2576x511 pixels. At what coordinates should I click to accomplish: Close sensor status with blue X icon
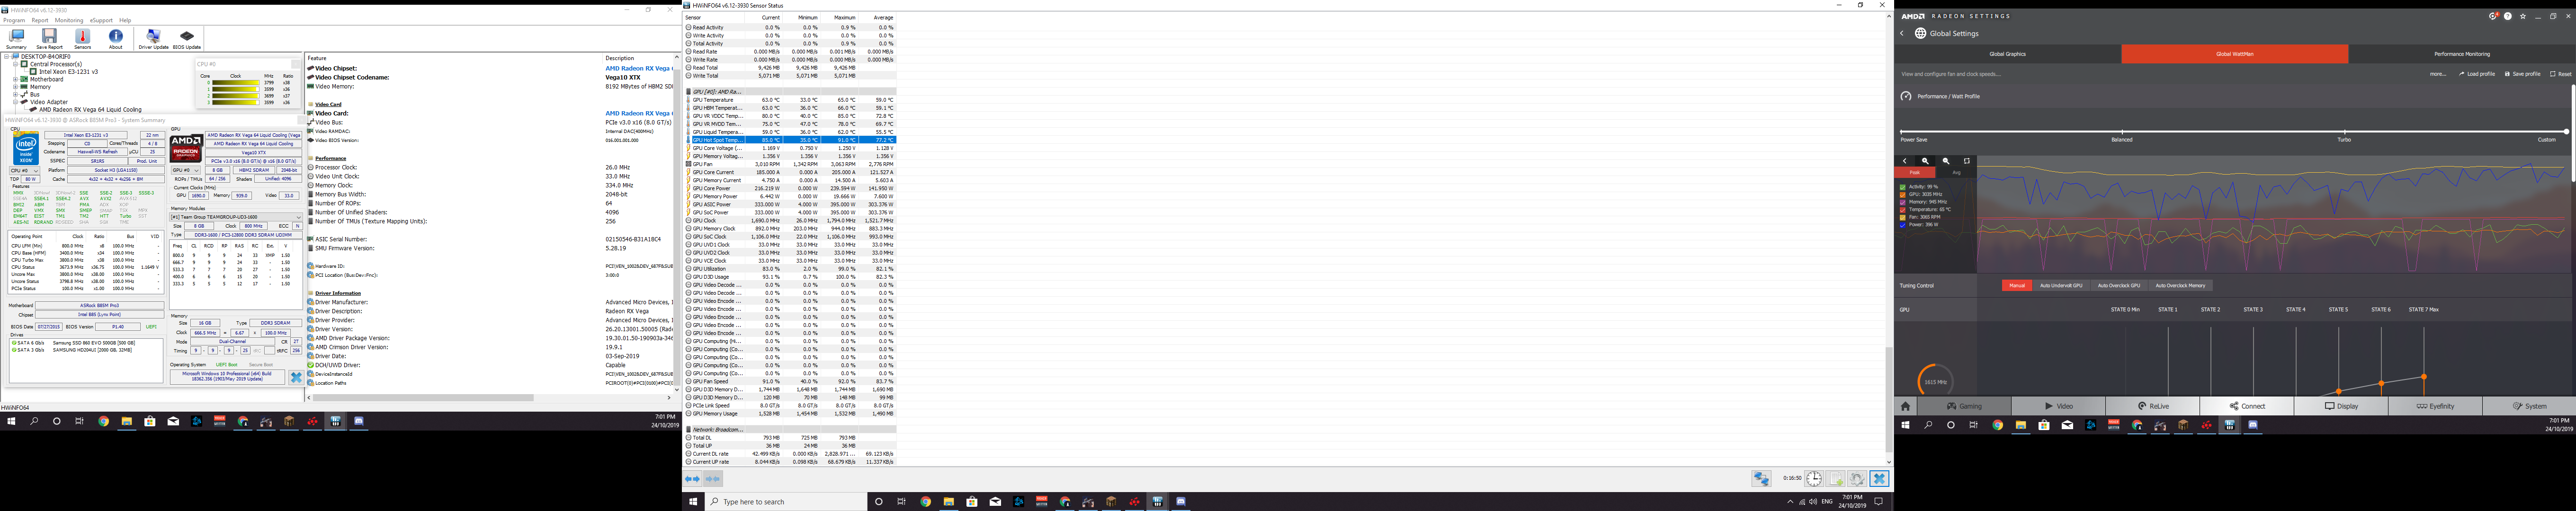(1879, 479)
